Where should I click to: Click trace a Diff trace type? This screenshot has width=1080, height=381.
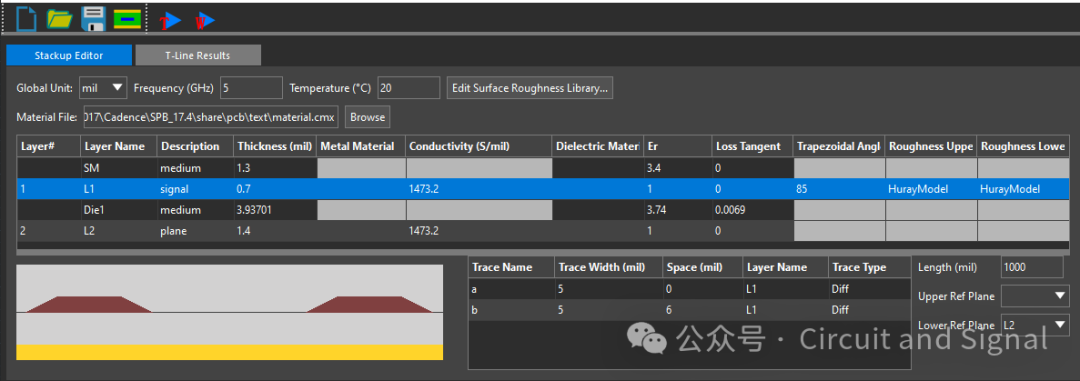click(x=869, y=289)
